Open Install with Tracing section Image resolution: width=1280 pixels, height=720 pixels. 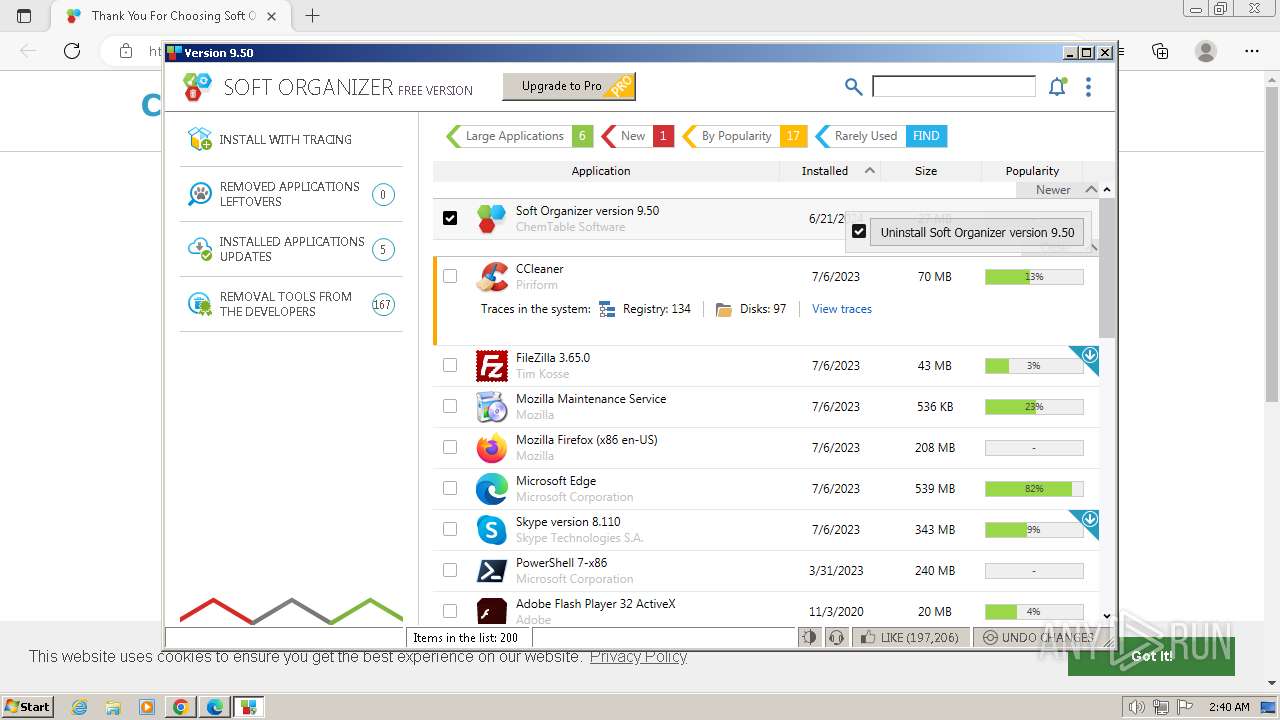click(x=291, y=139)
